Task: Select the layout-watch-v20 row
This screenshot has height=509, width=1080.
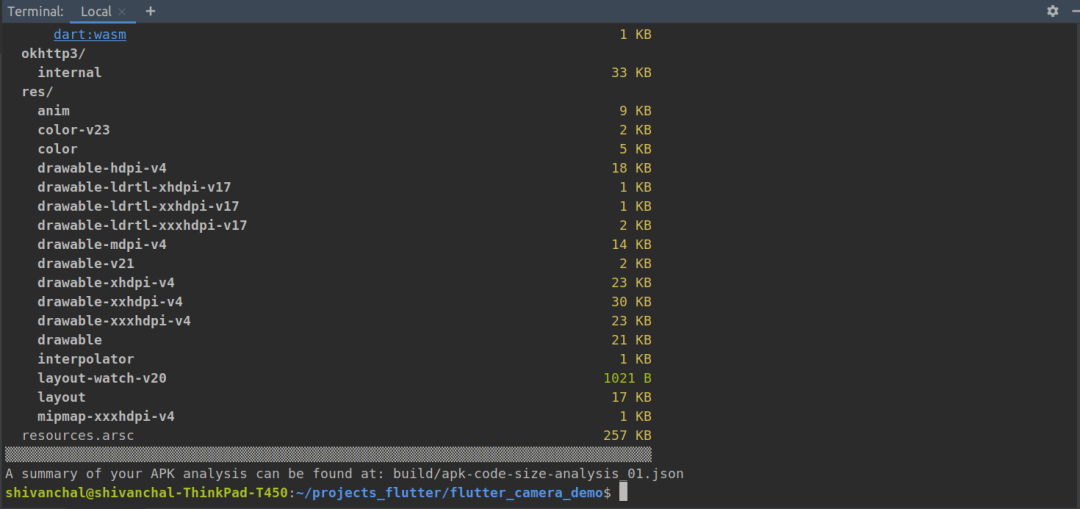Action: (x=344, y=378)
